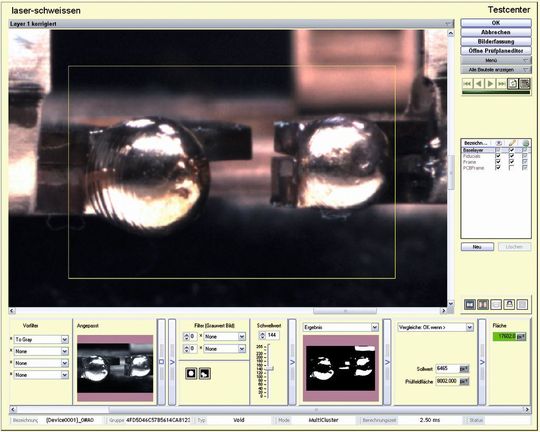Click the lock icon below the layer list
The image size is (540, 432).
tap(509, 304)
